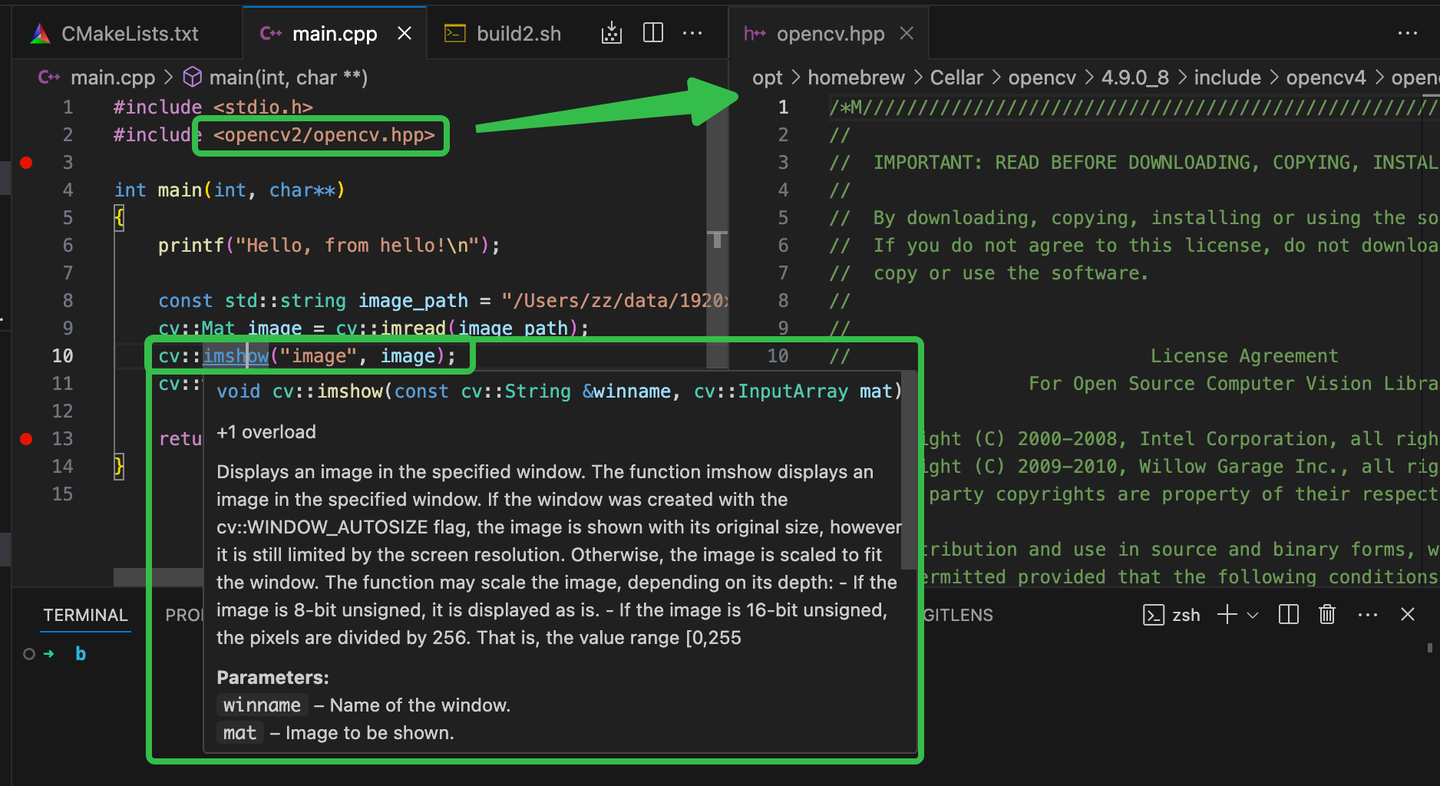Click the download icon beside the main.cpp tab
The width and height of the screenshot is (1440, 786).
611,32
